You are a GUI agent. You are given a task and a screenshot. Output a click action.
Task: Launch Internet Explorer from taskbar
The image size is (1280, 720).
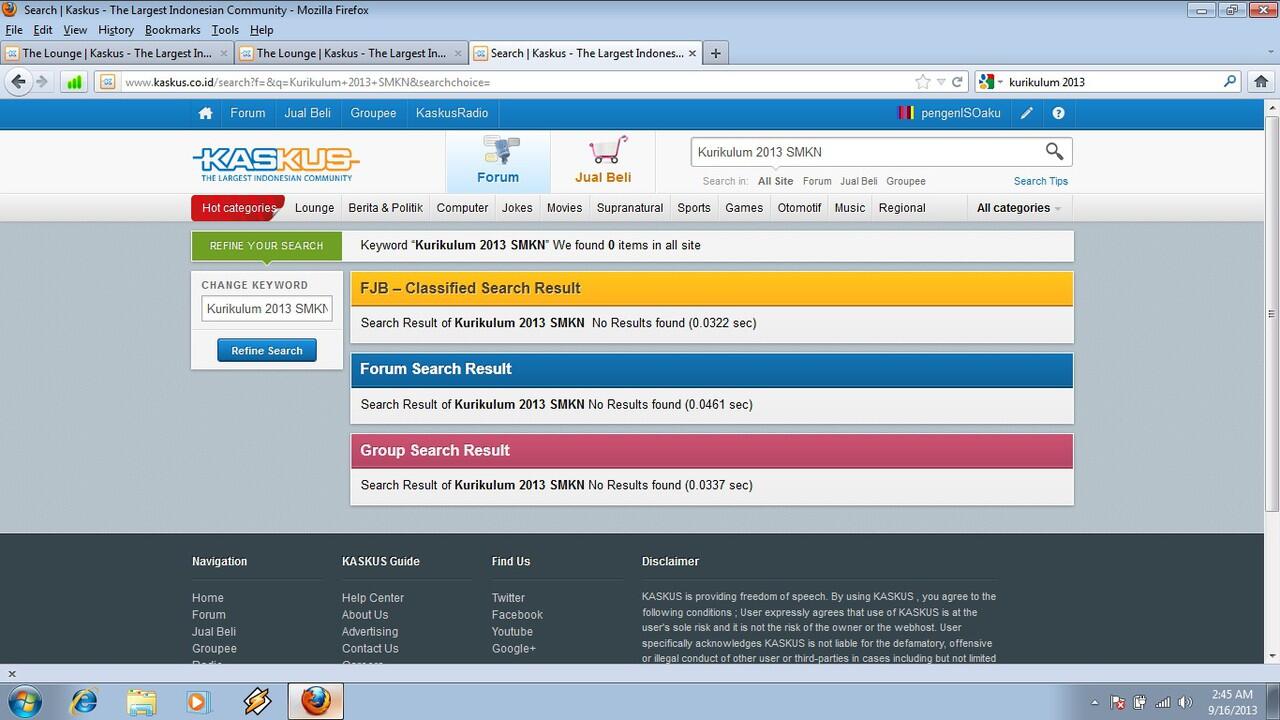83,701
